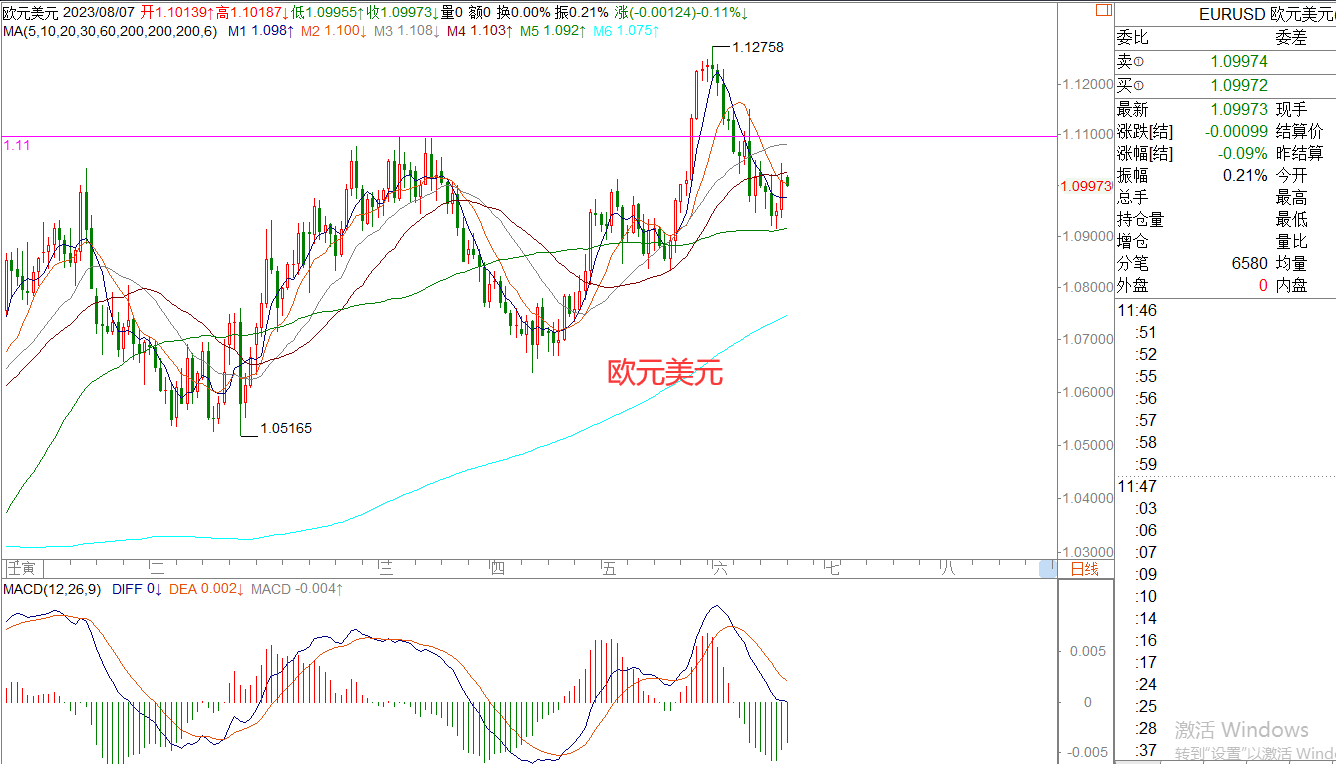The width and height of the screenshot is (1336, 764).
Task: Jump to month 七 on the time axis
Action: coord(832,569)
